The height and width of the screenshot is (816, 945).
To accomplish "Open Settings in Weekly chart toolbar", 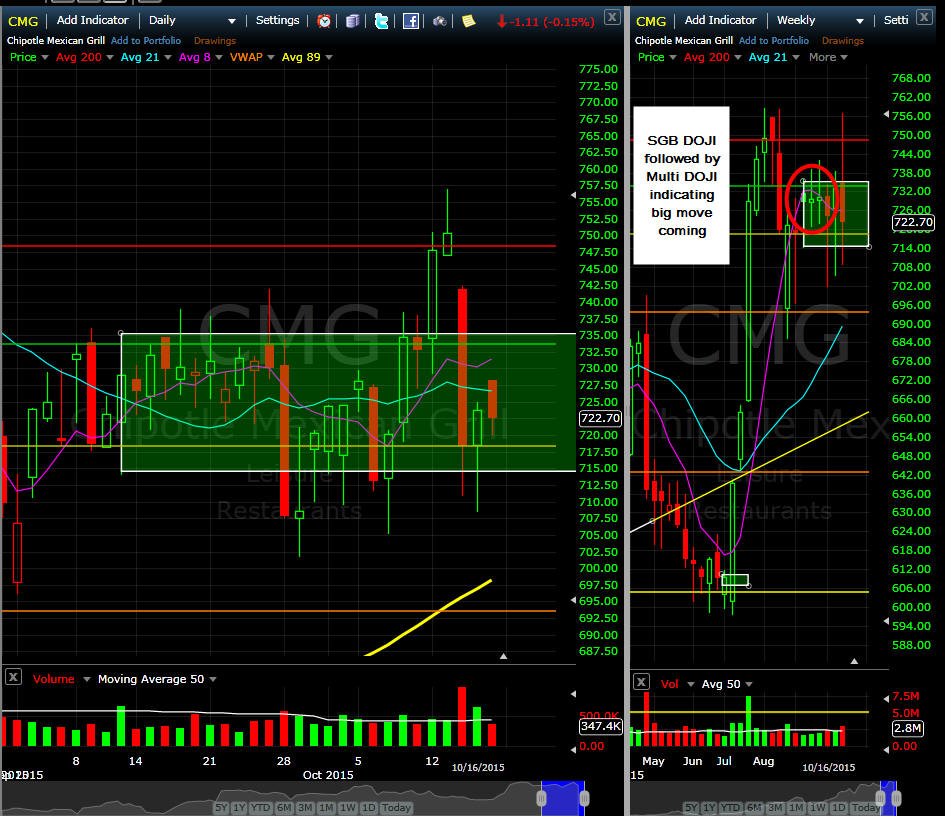I will click(x=896, y=20).
